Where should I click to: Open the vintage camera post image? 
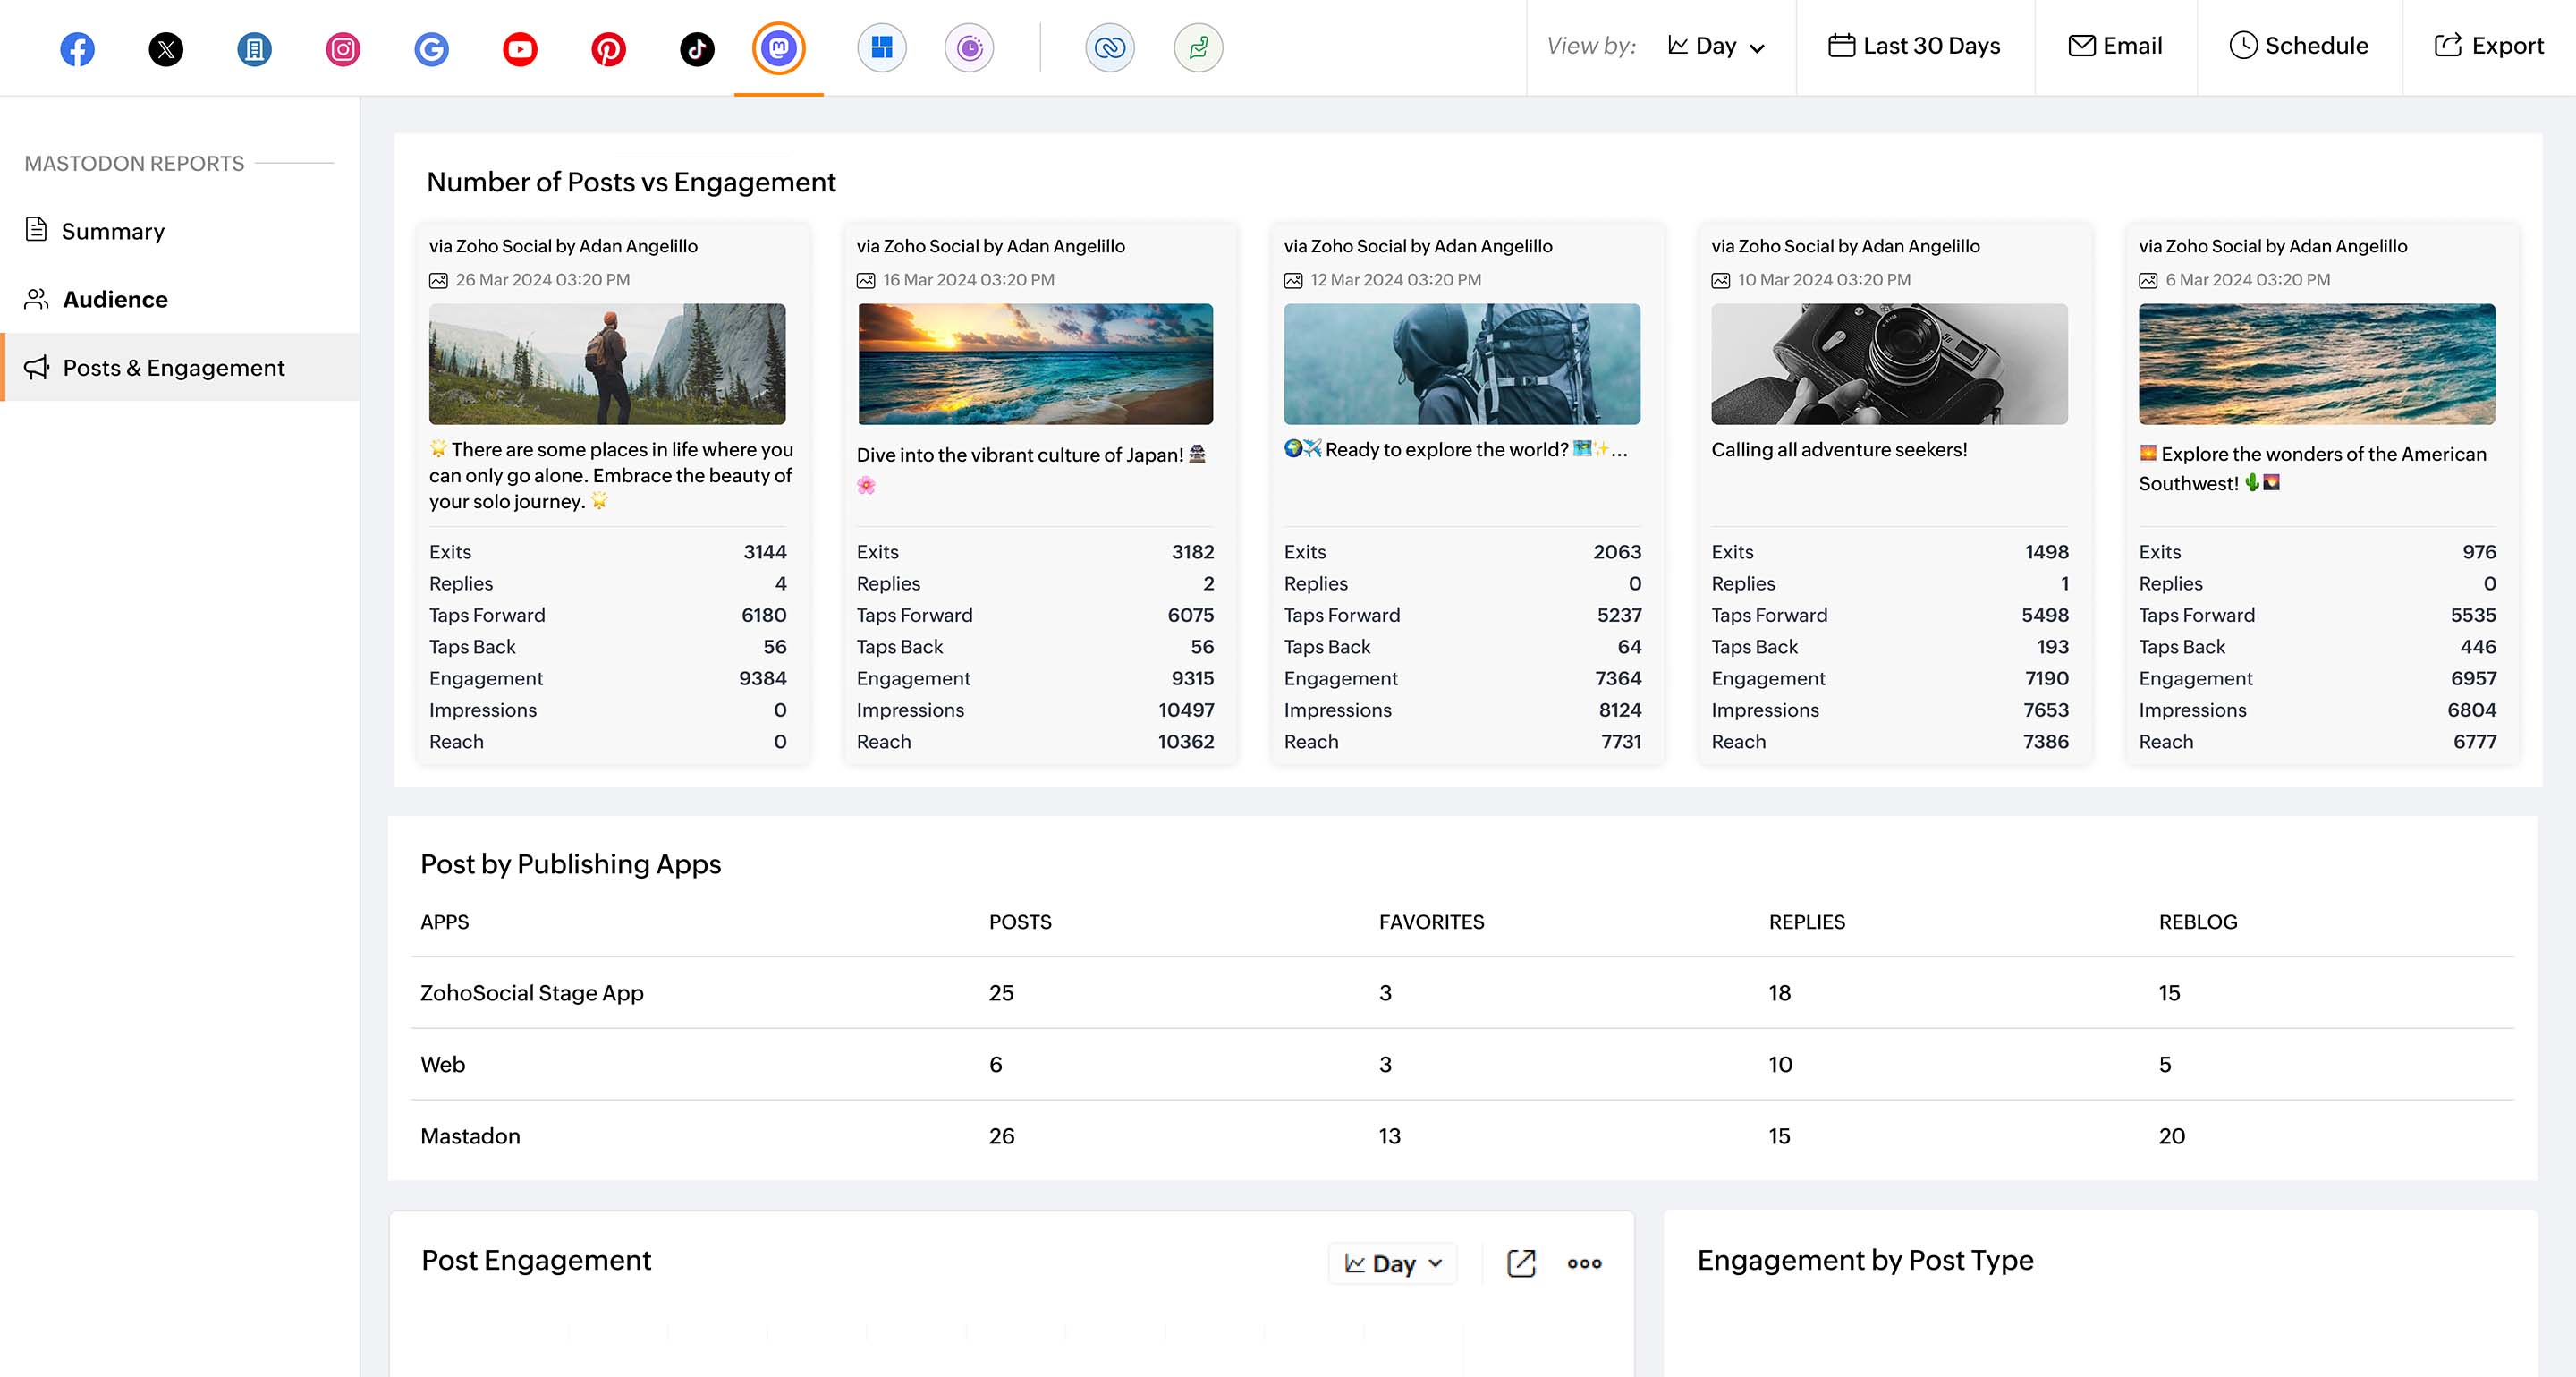coord(1889,364)
